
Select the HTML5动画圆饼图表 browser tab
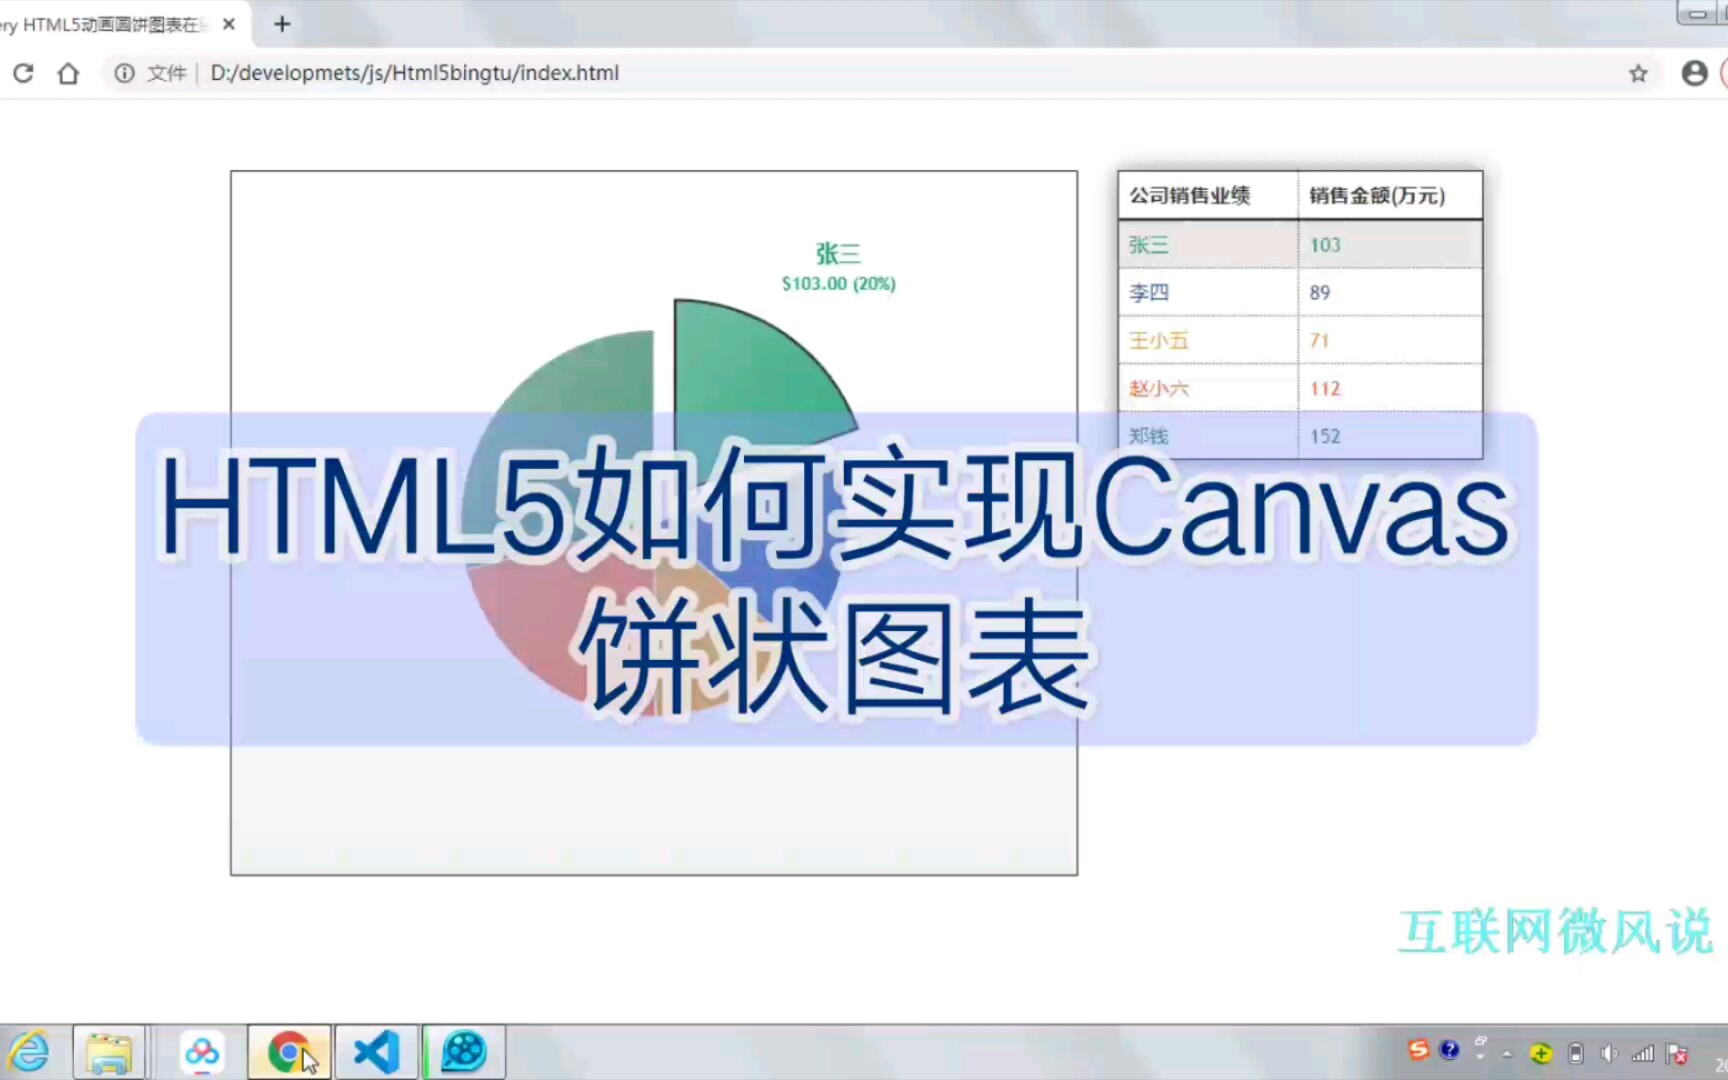[x=110, y=24]
